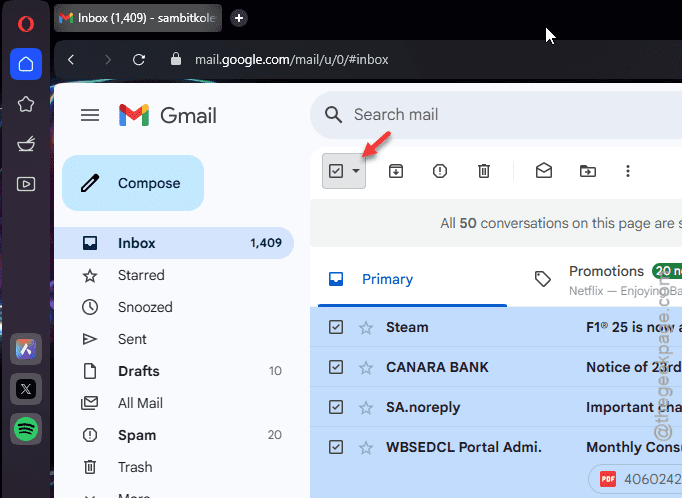682x498 pixels.
Task: Uncheck the Steam email checkbox
Action: tap(336, 327)
